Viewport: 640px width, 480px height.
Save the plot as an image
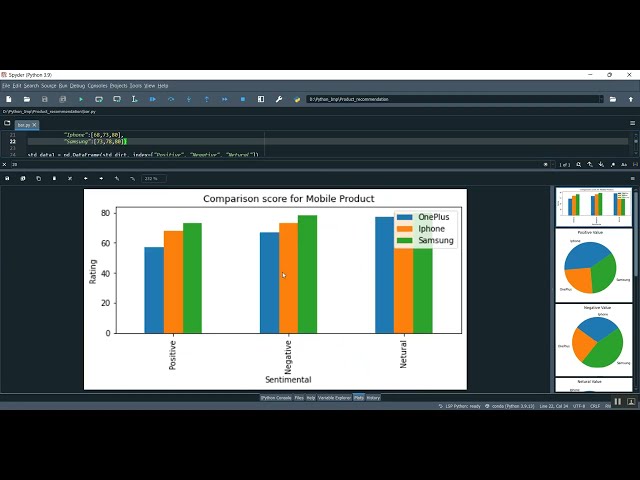click(x=7, y=178)
